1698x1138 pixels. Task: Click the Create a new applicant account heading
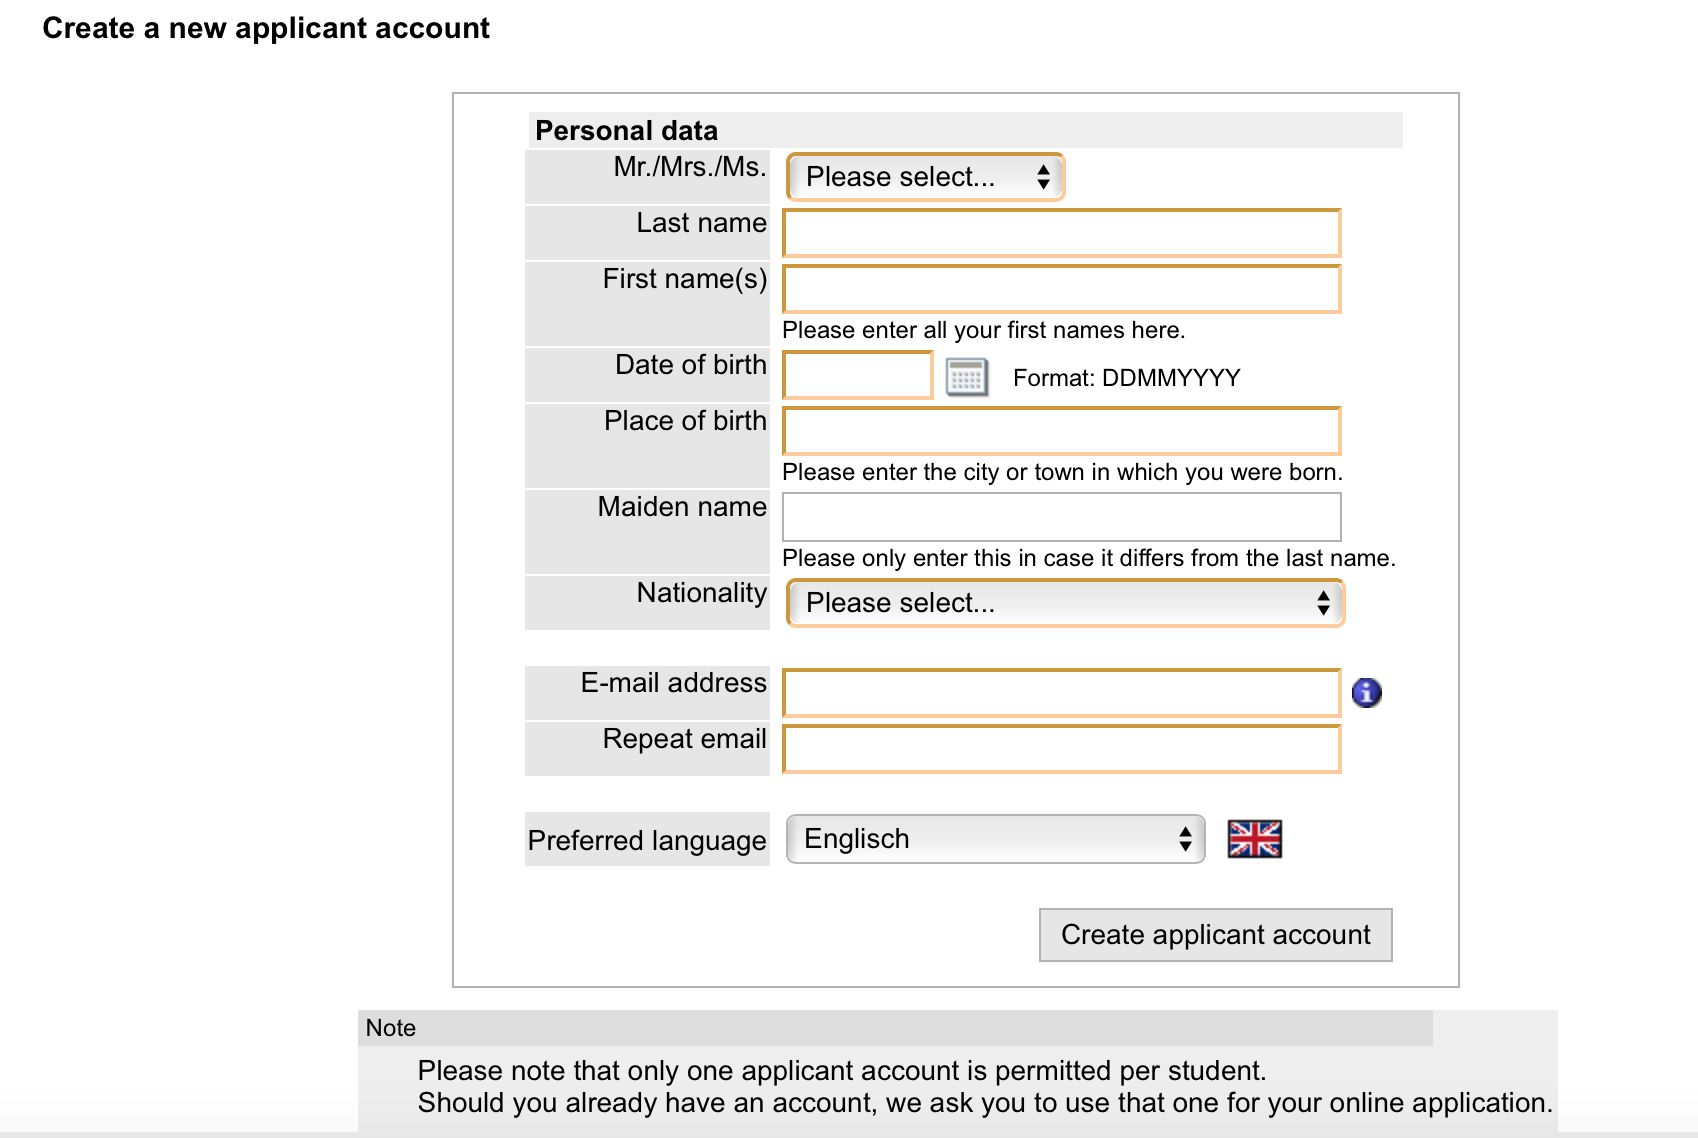[x=266, y=28]
